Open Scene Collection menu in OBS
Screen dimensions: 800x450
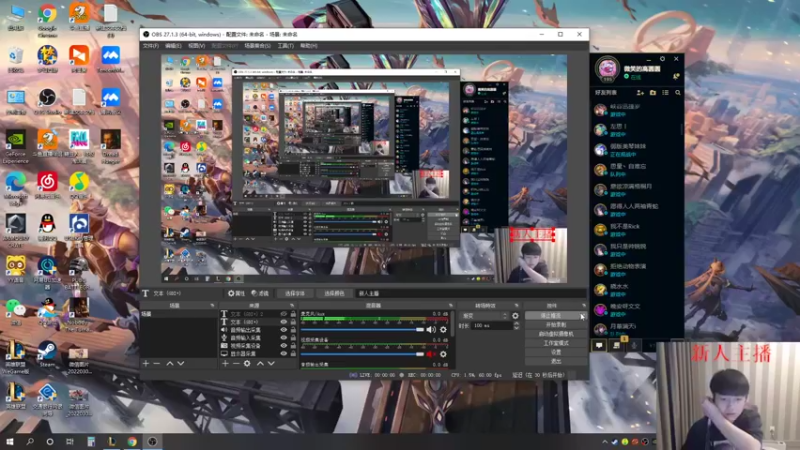coord(258,46)
